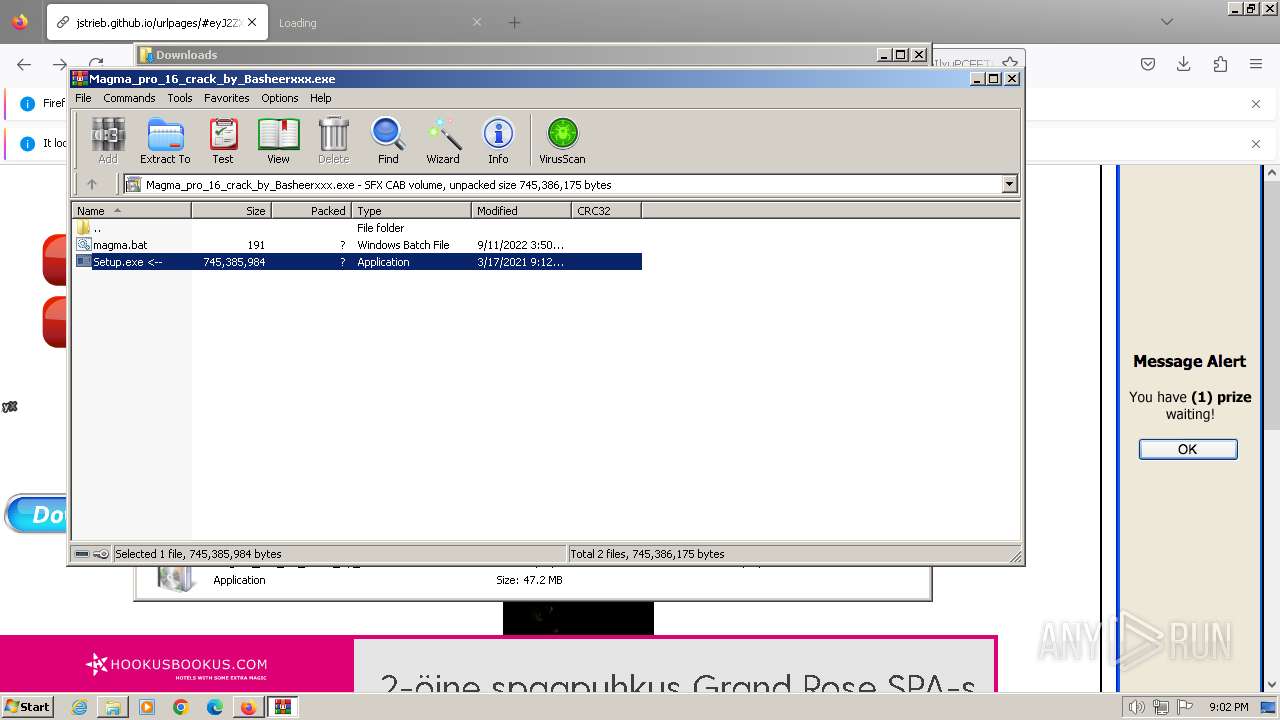The image size is (1280, 720).
Task: Open the Firefox extensions icon
Action: tap(1220, 64)
